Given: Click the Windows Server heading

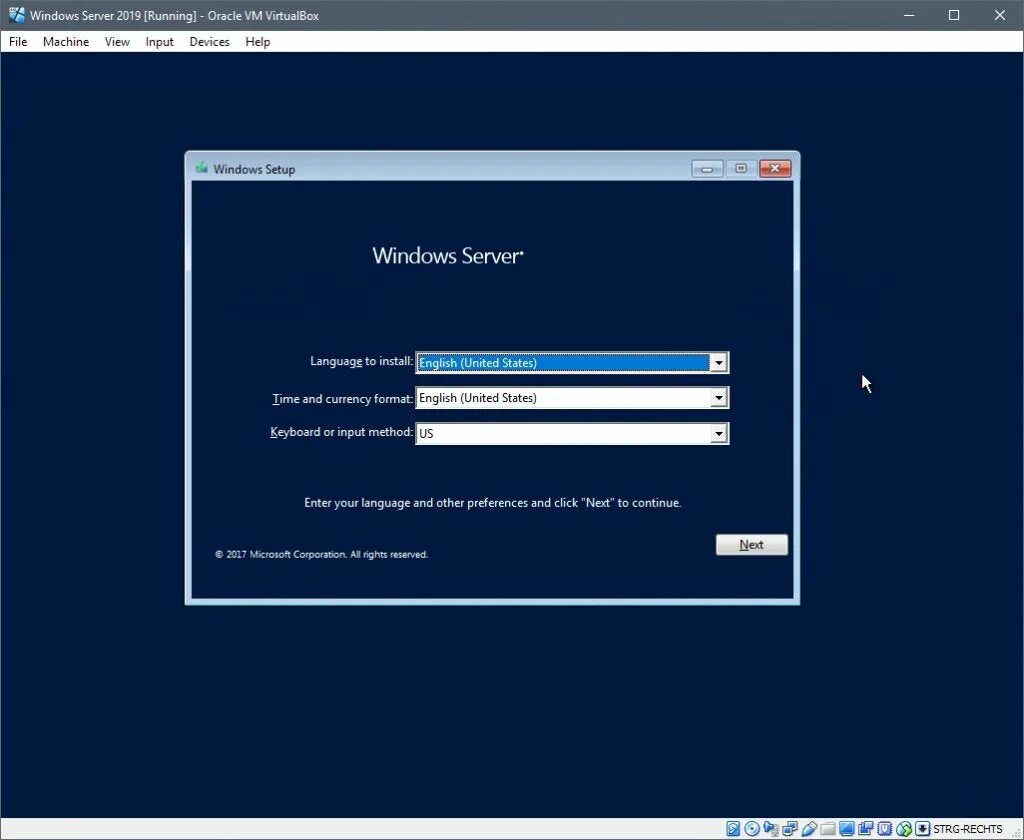Looking at the screenshot, I should click(x=448, y=255).
